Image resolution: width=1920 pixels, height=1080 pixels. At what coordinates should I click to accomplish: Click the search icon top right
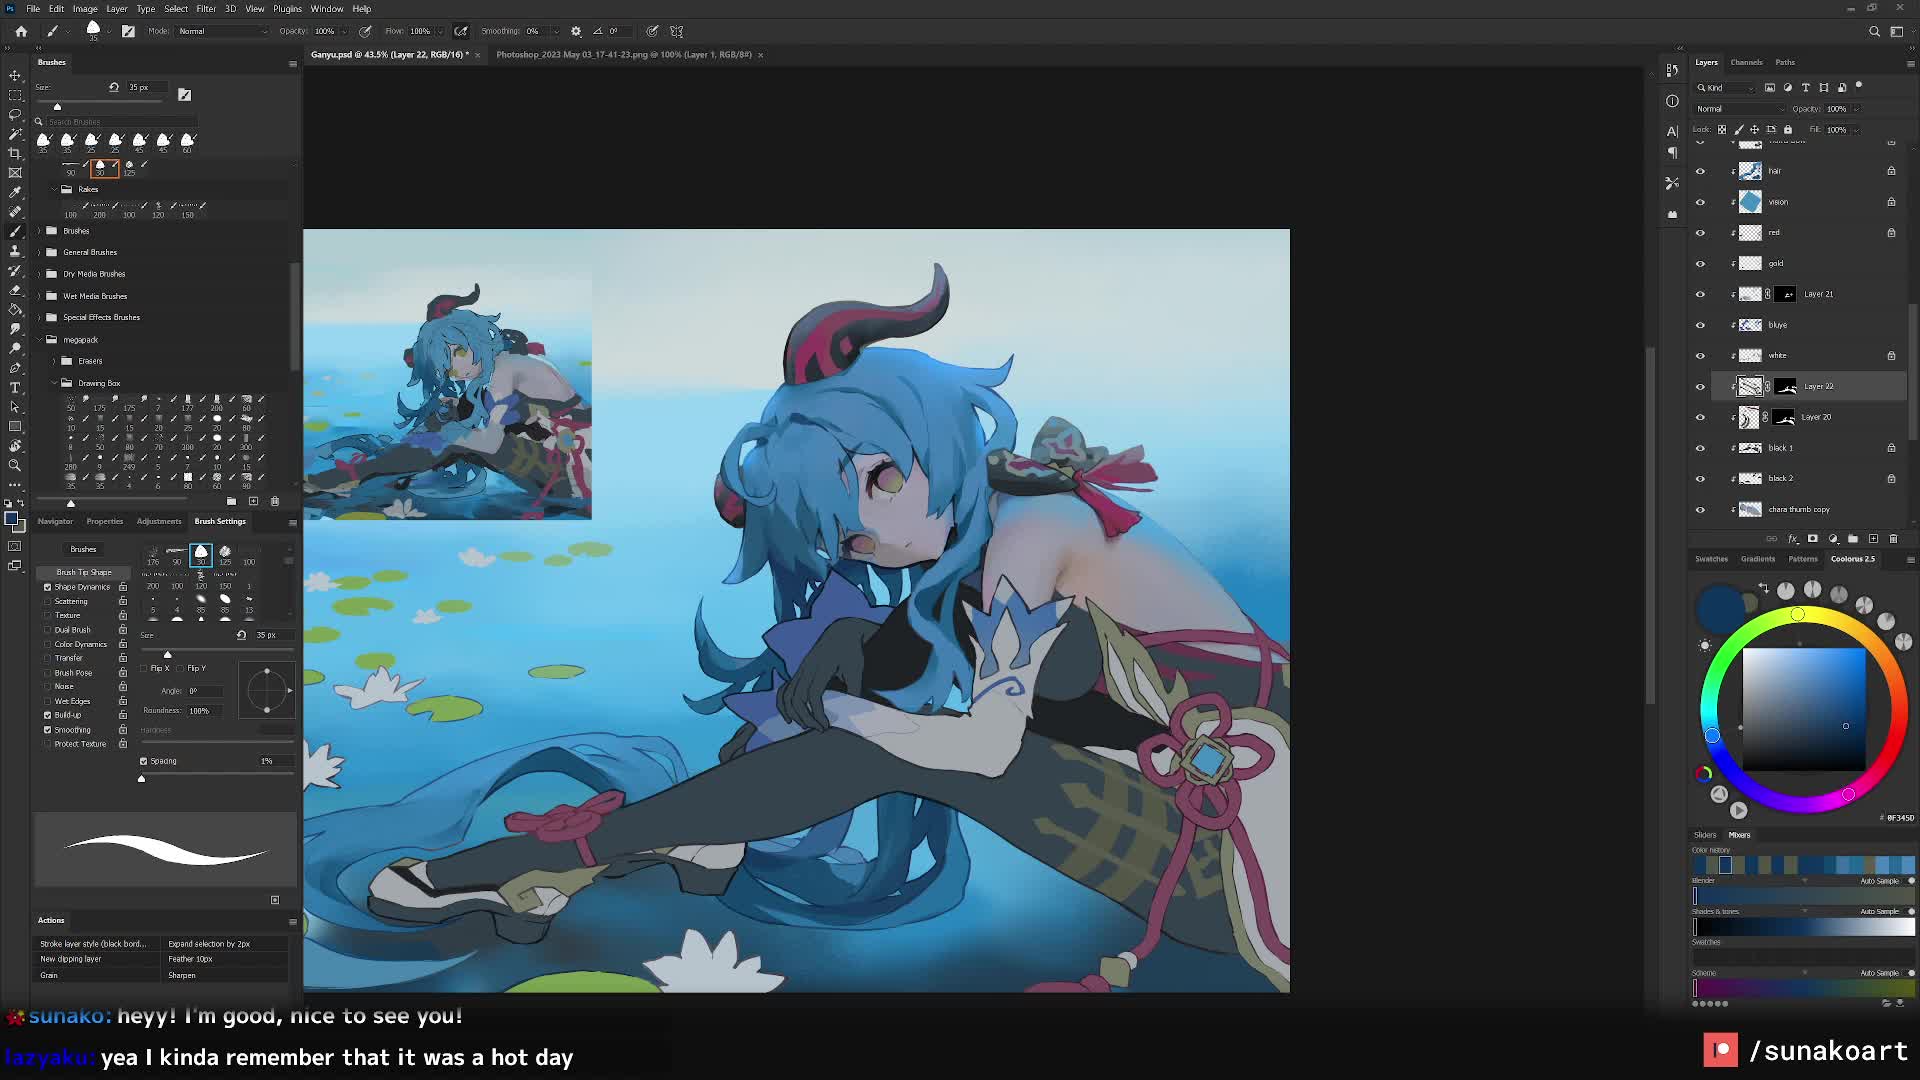(1874, 31)
